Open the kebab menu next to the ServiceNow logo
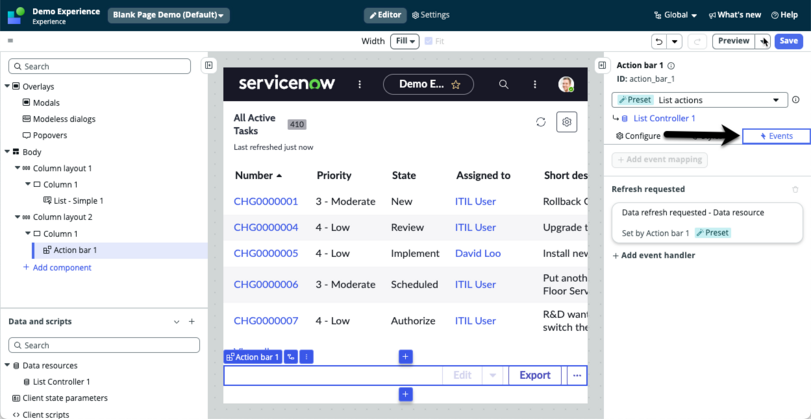The width and height of the screenshot is (811, 419). 360,84
